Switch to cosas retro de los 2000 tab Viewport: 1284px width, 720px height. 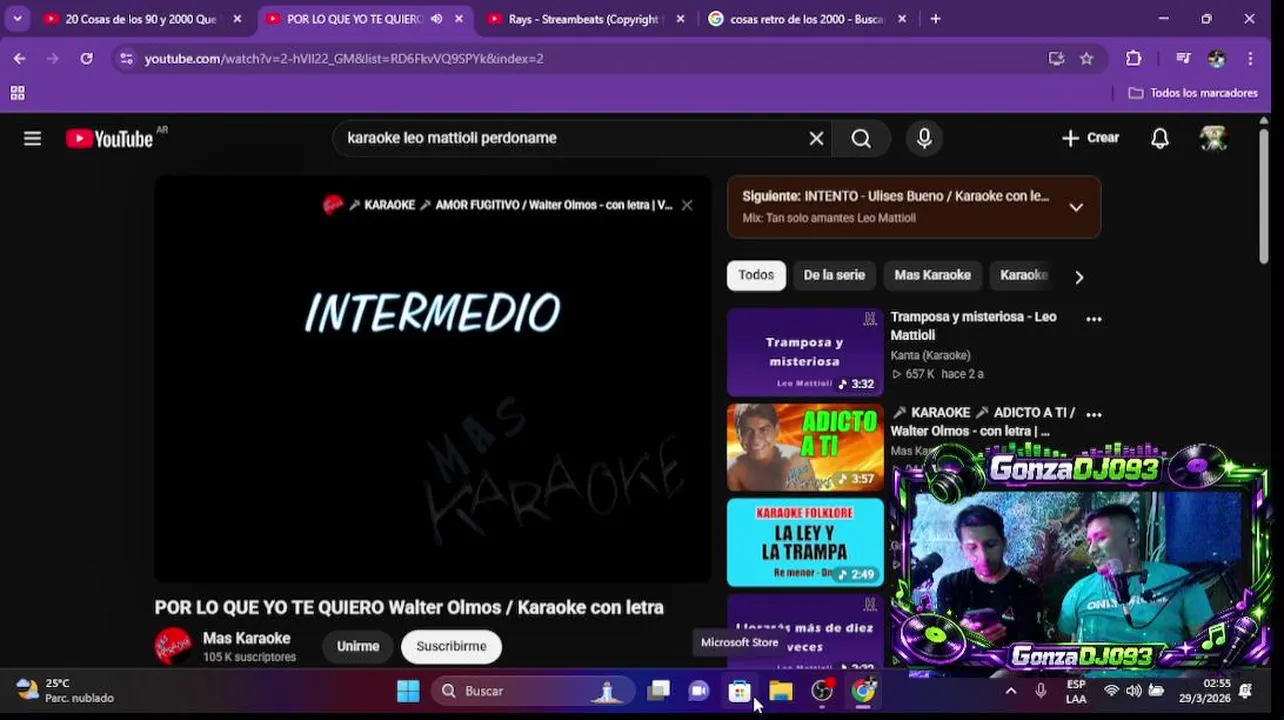(808, 19)
